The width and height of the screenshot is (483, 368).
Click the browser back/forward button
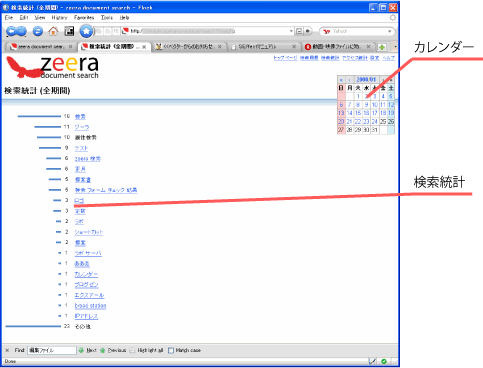[16, 31]
